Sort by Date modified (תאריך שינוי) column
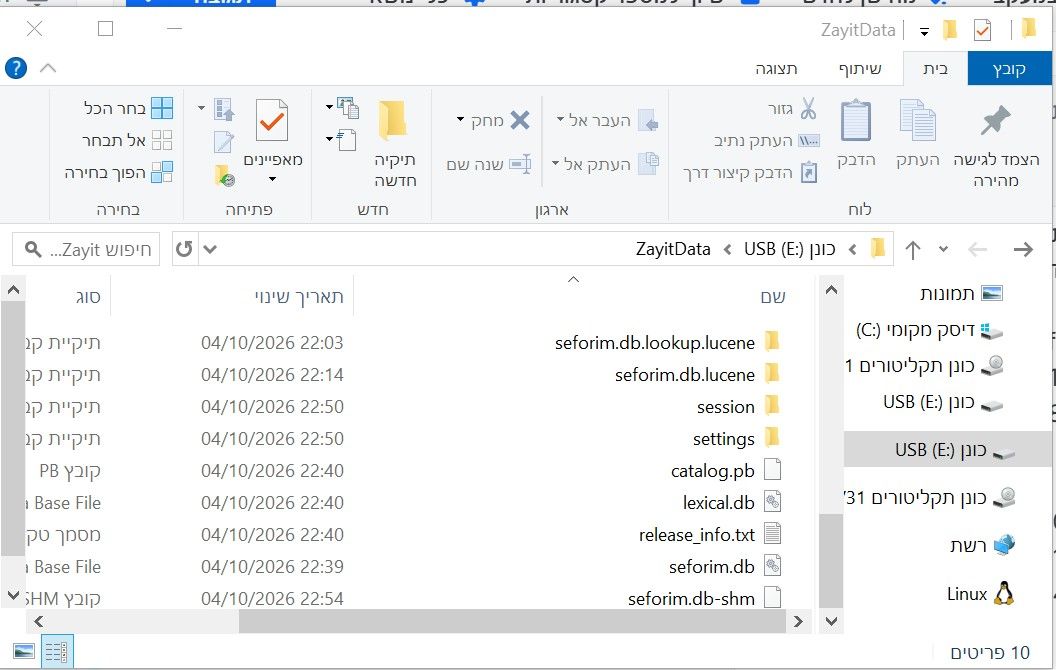Viewport: 1056px width, 670px height. [298, 297]
